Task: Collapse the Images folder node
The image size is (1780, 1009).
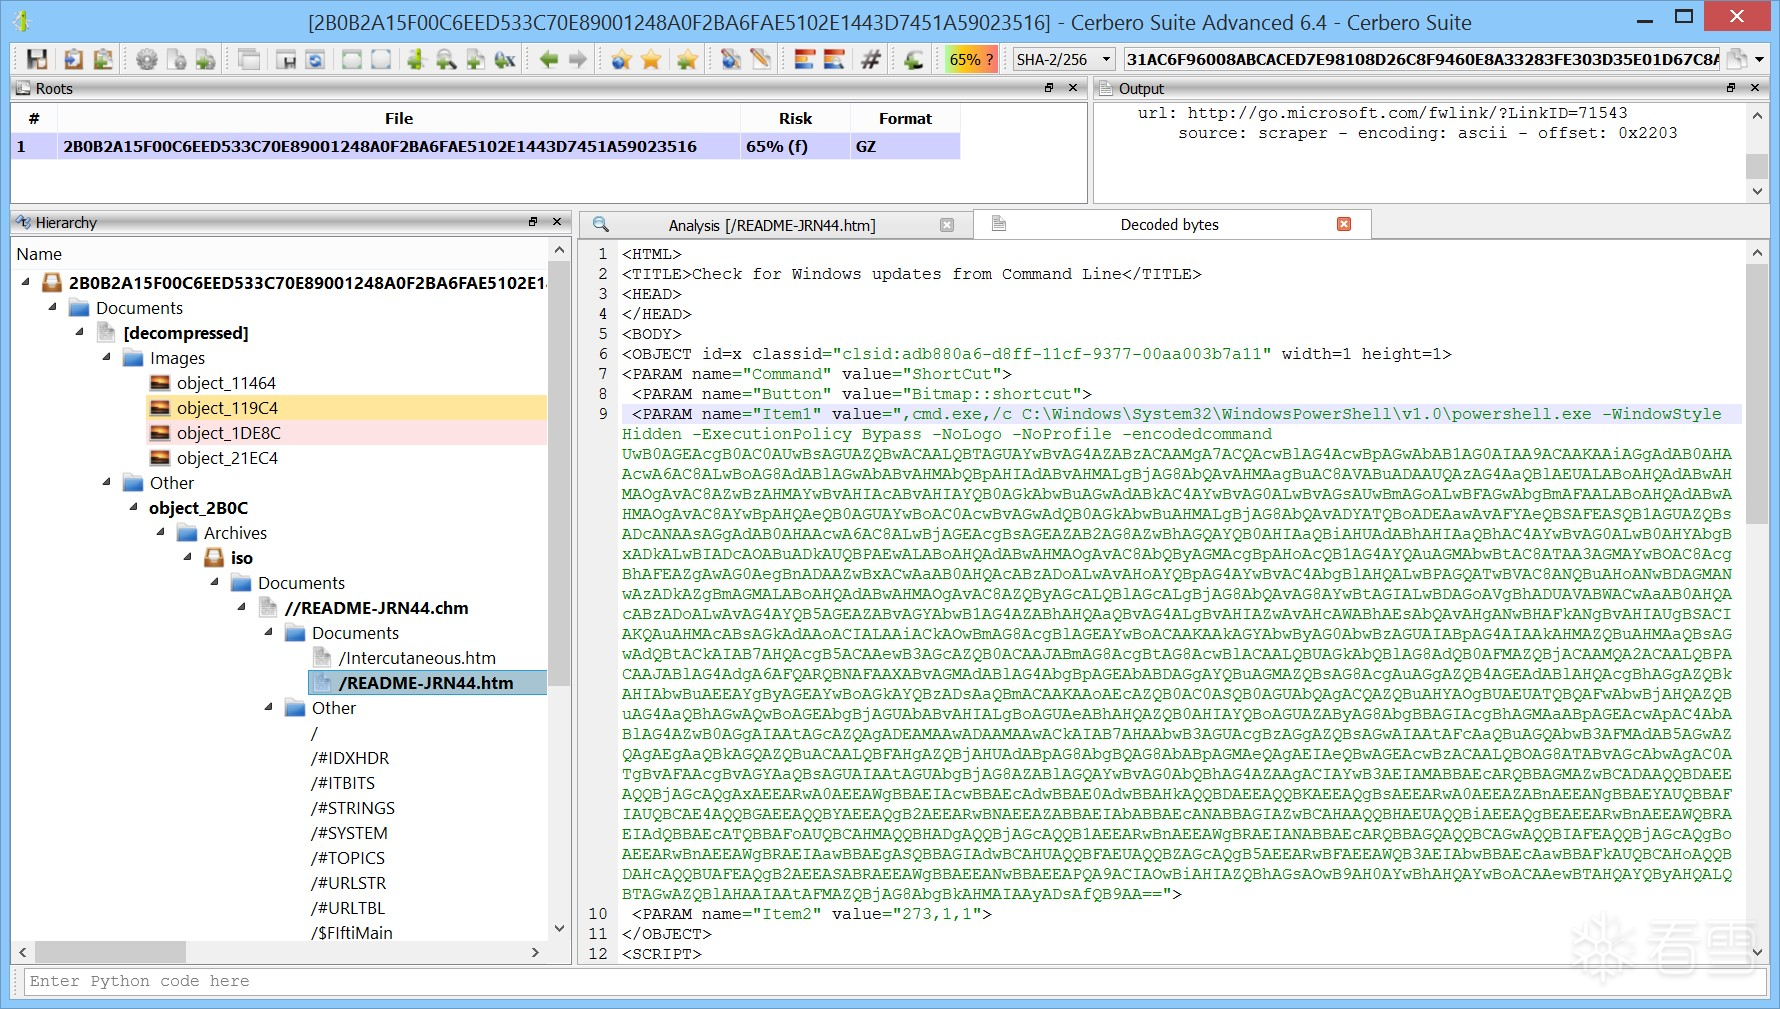Action: click(x=107, y=358)
